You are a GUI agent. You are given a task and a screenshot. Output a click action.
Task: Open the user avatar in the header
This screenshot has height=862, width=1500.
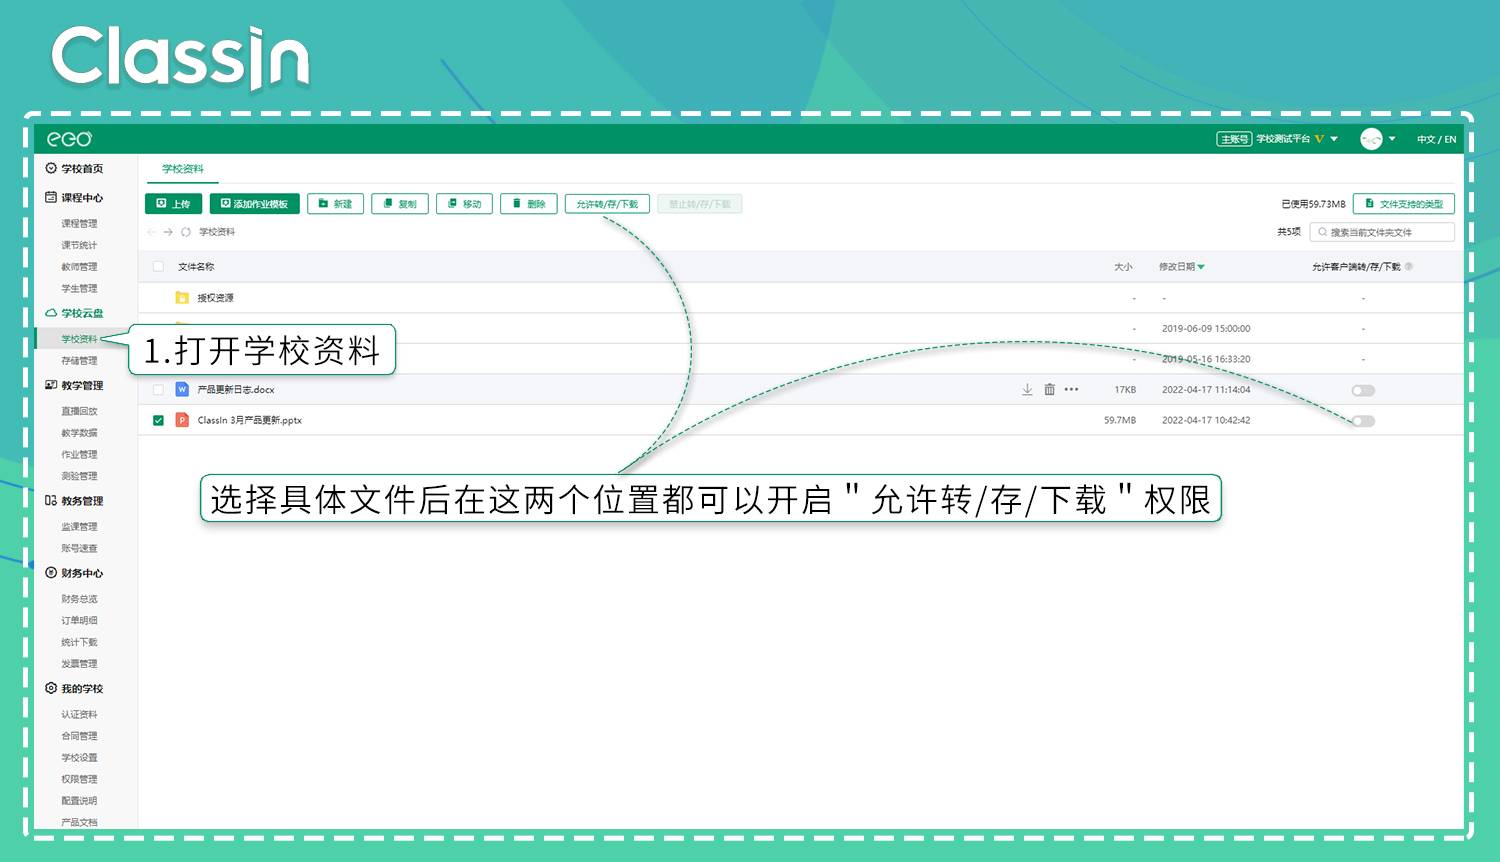[x=1371, y=139]
